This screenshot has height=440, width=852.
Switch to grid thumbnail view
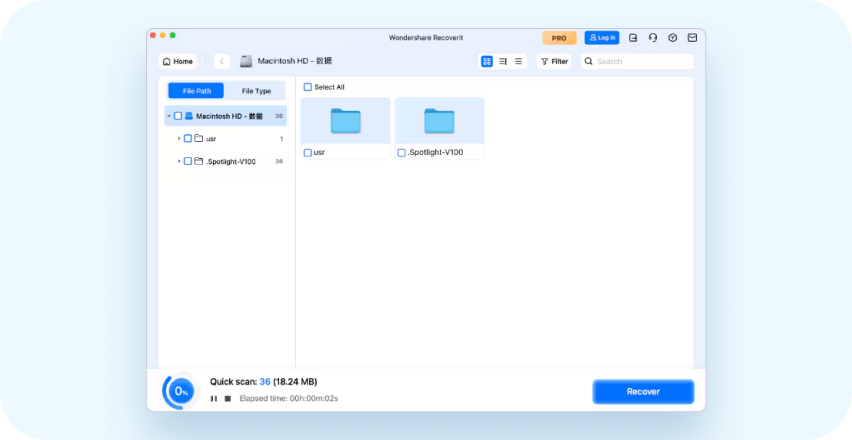coord(487,61)
